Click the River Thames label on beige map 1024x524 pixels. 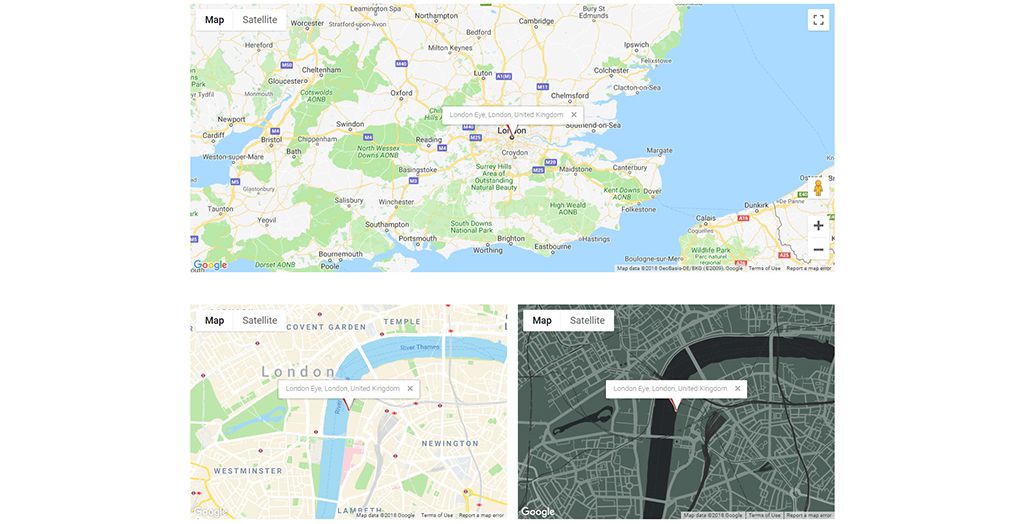pos(420,348)
